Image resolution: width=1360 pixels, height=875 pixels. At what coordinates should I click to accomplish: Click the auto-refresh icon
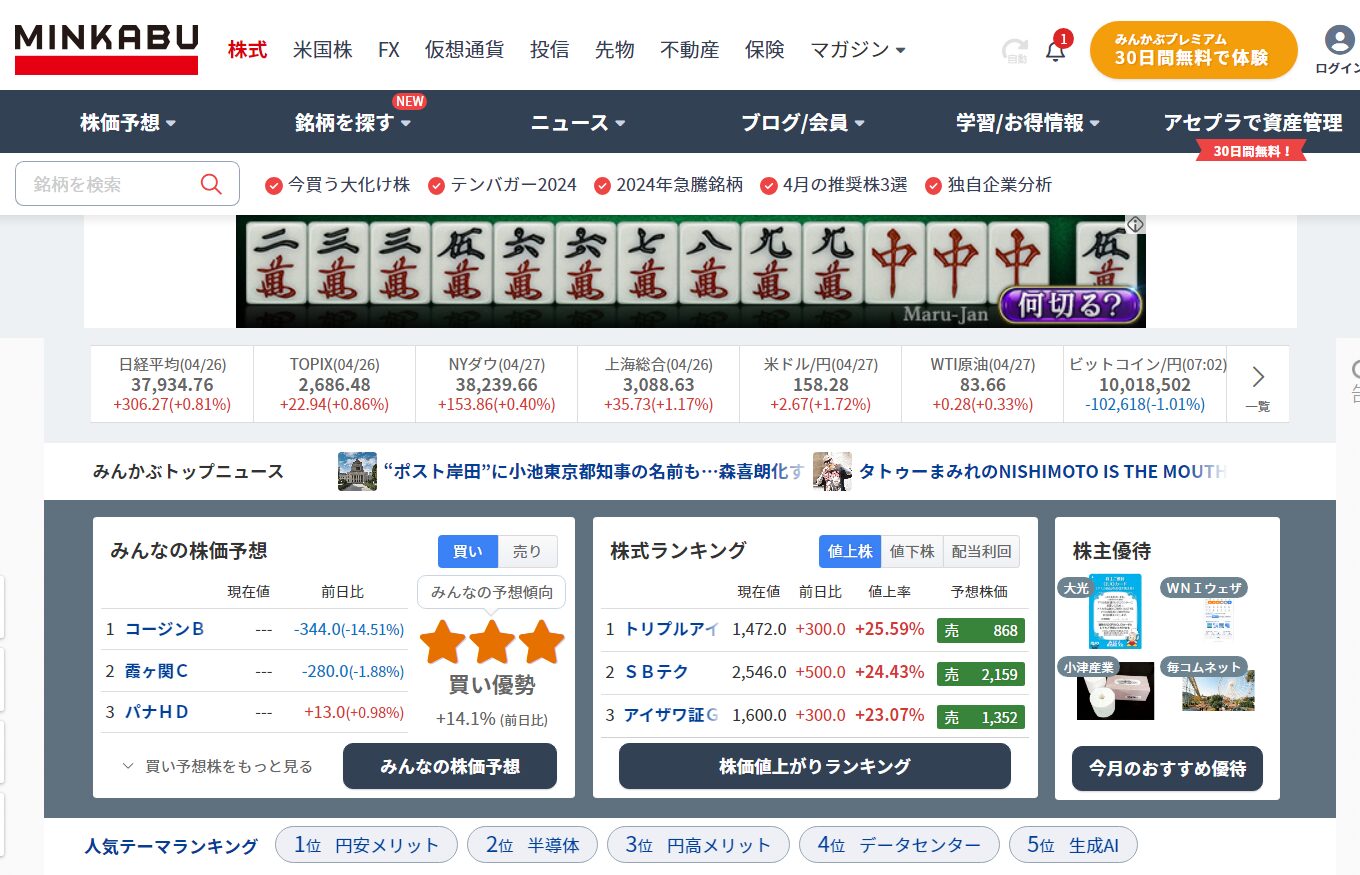[1015, 51]
